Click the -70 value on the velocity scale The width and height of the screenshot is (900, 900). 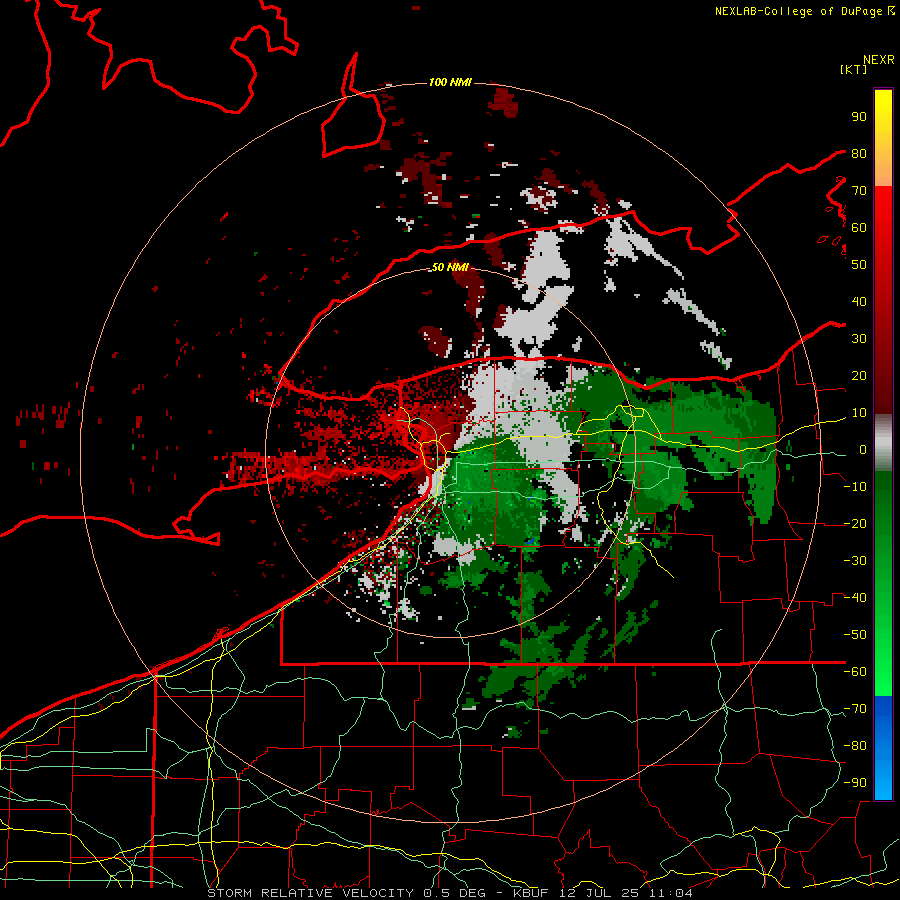(855, 709)
